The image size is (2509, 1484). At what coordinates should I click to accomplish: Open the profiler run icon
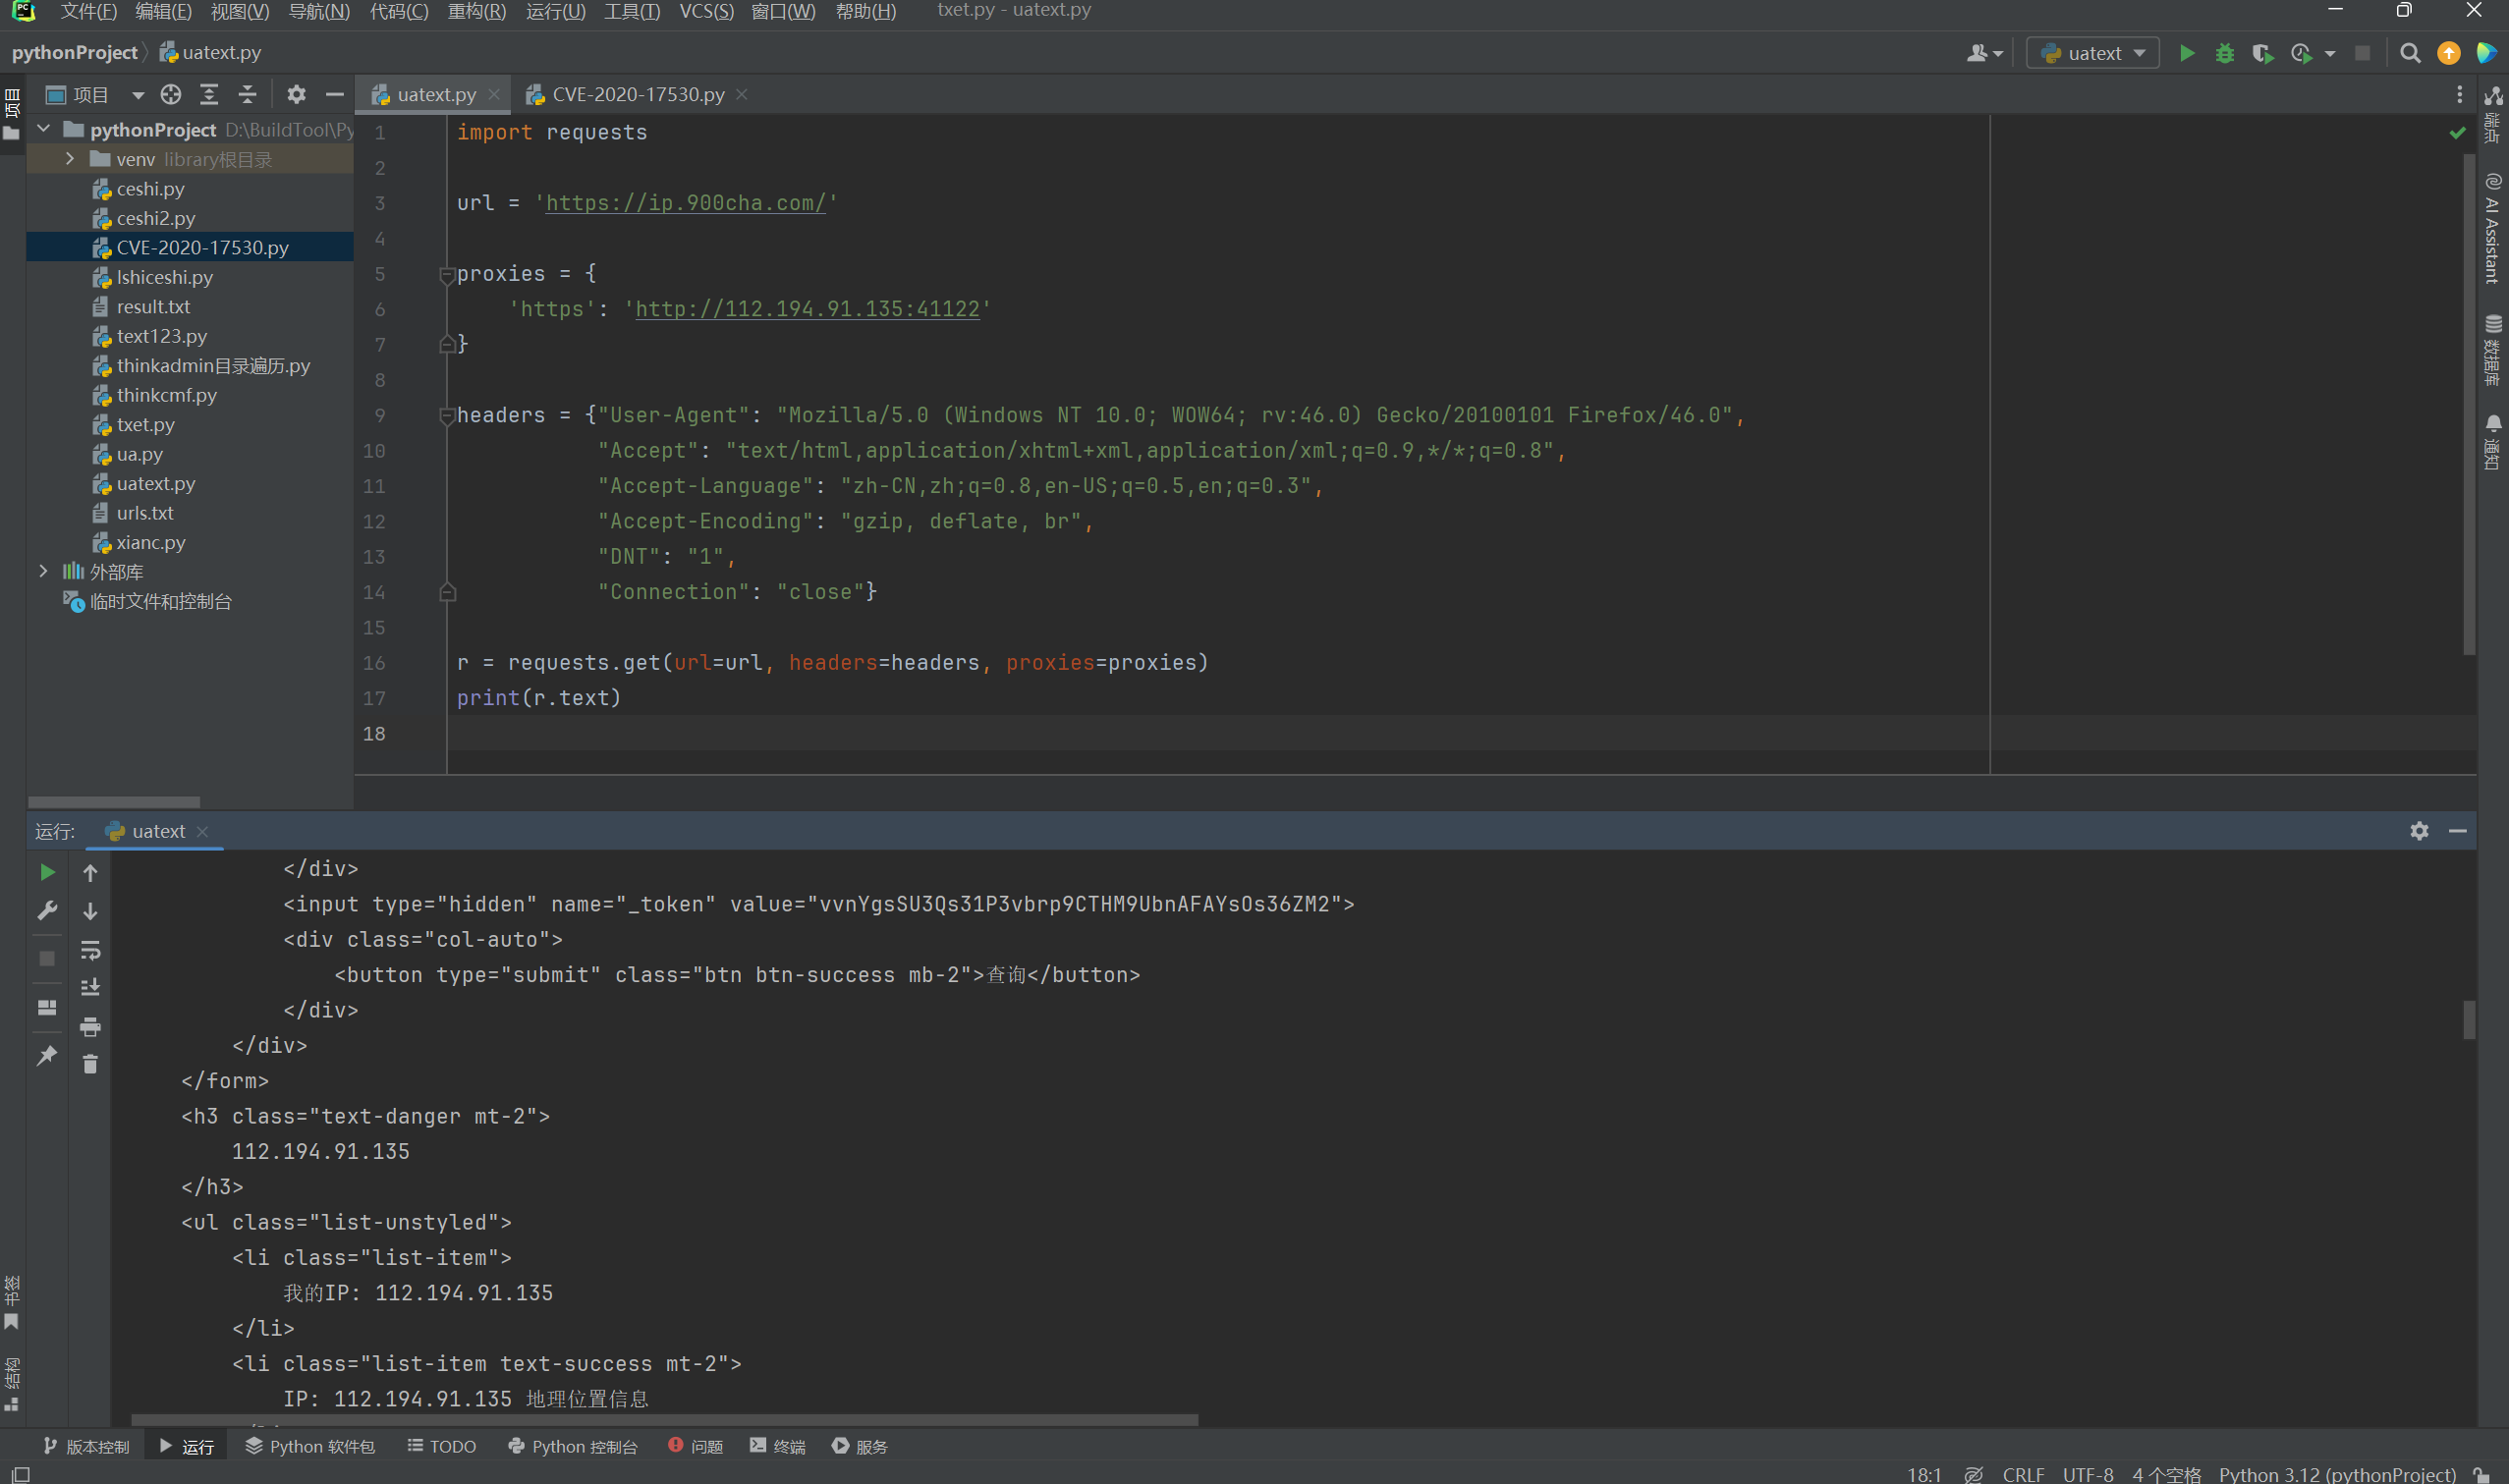[2301, 53]
